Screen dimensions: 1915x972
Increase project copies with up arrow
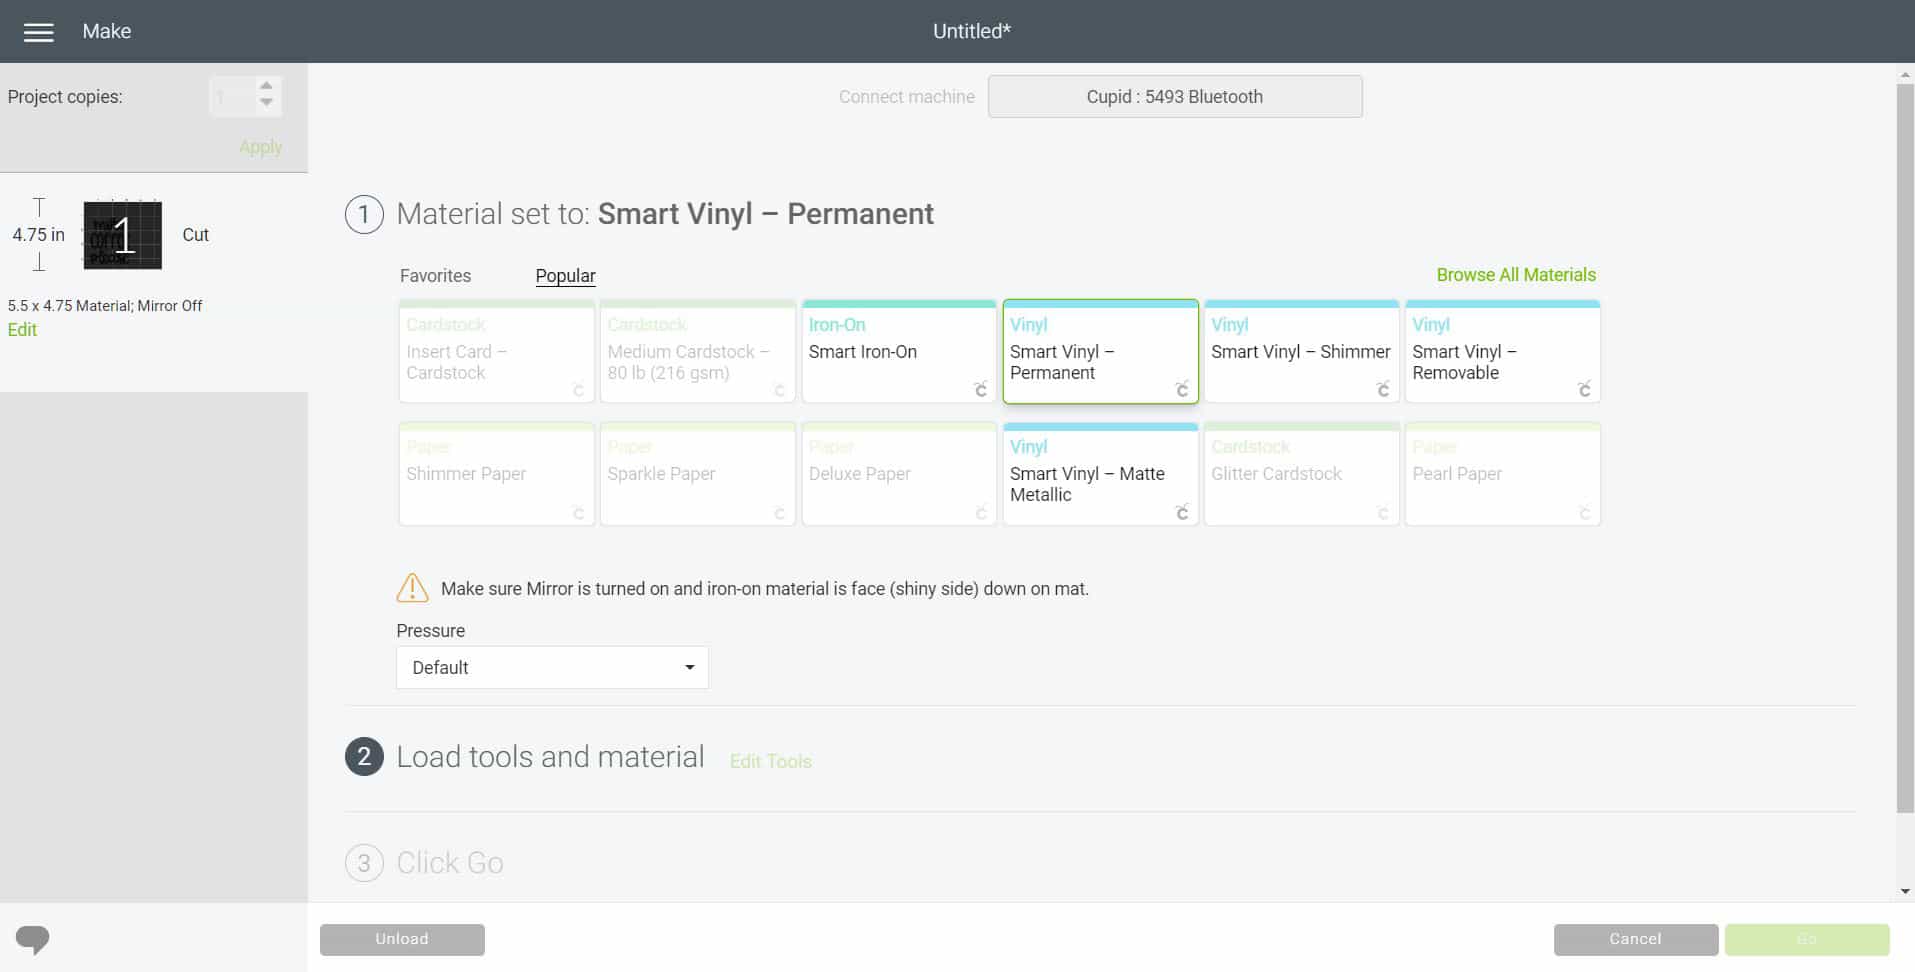266,86
